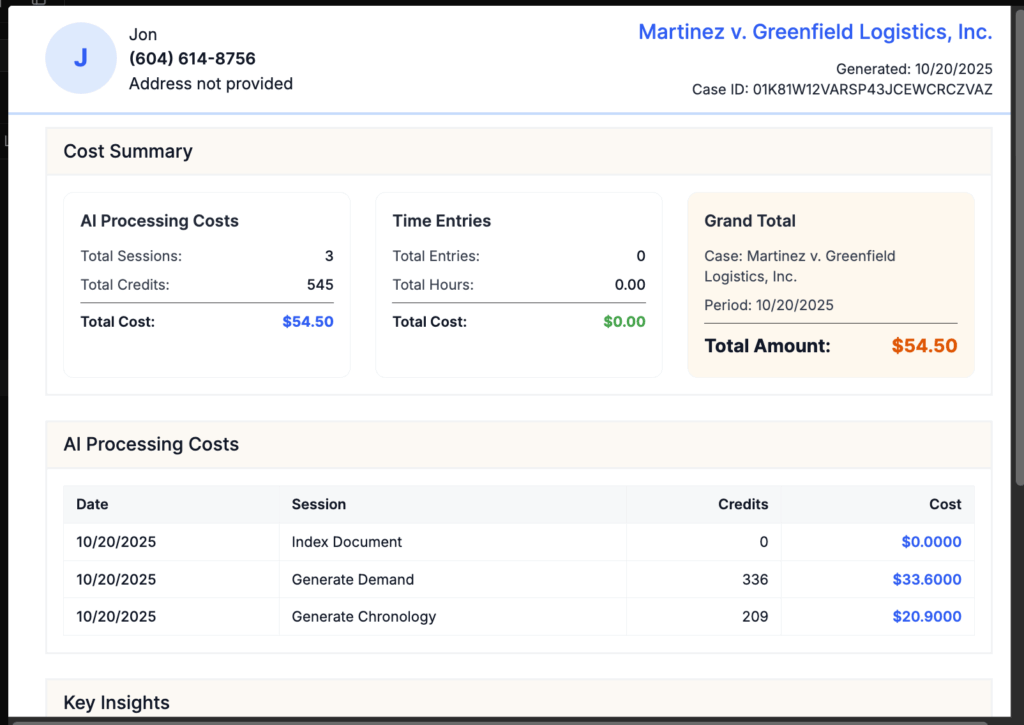The image size is (1024, 725).
Task: Click the Cost Summary section header
Action: click(128, 151)
